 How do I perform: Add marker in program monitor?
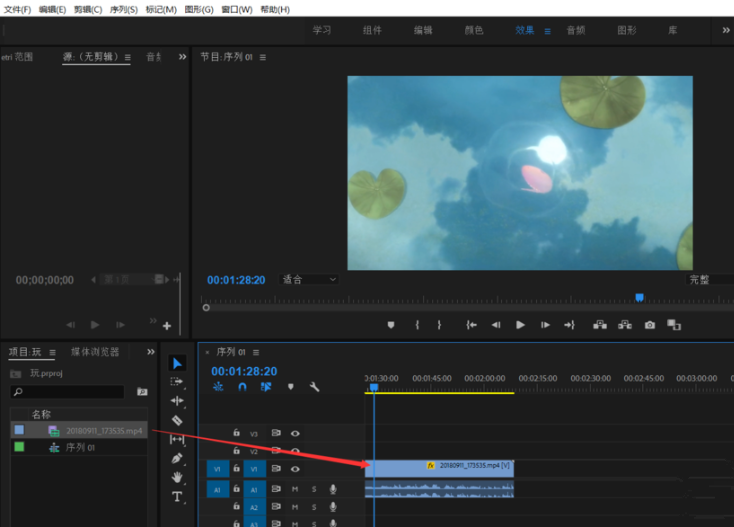coord(391,325)
